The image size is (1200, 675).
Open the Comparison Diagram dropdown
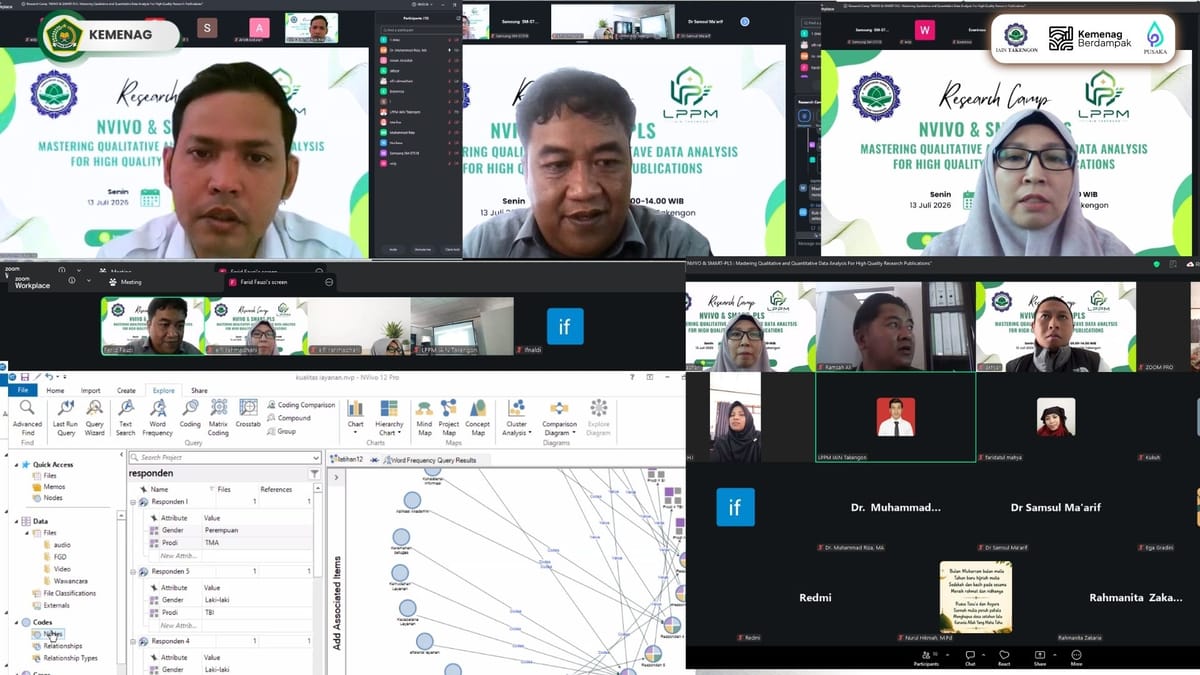point(559,417)
